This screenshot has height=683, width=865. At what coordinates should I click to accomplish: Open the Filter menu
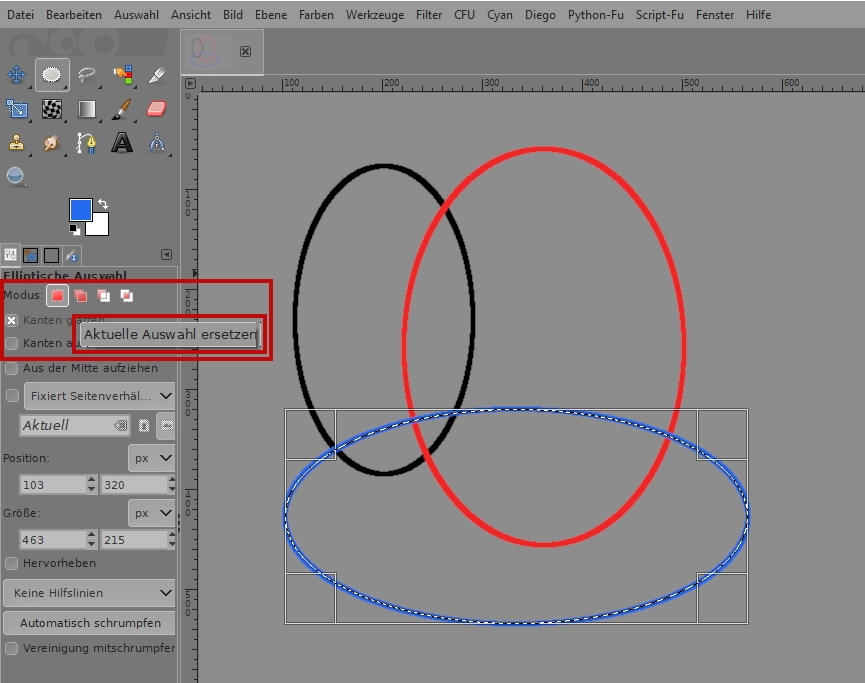coord(429,15)
